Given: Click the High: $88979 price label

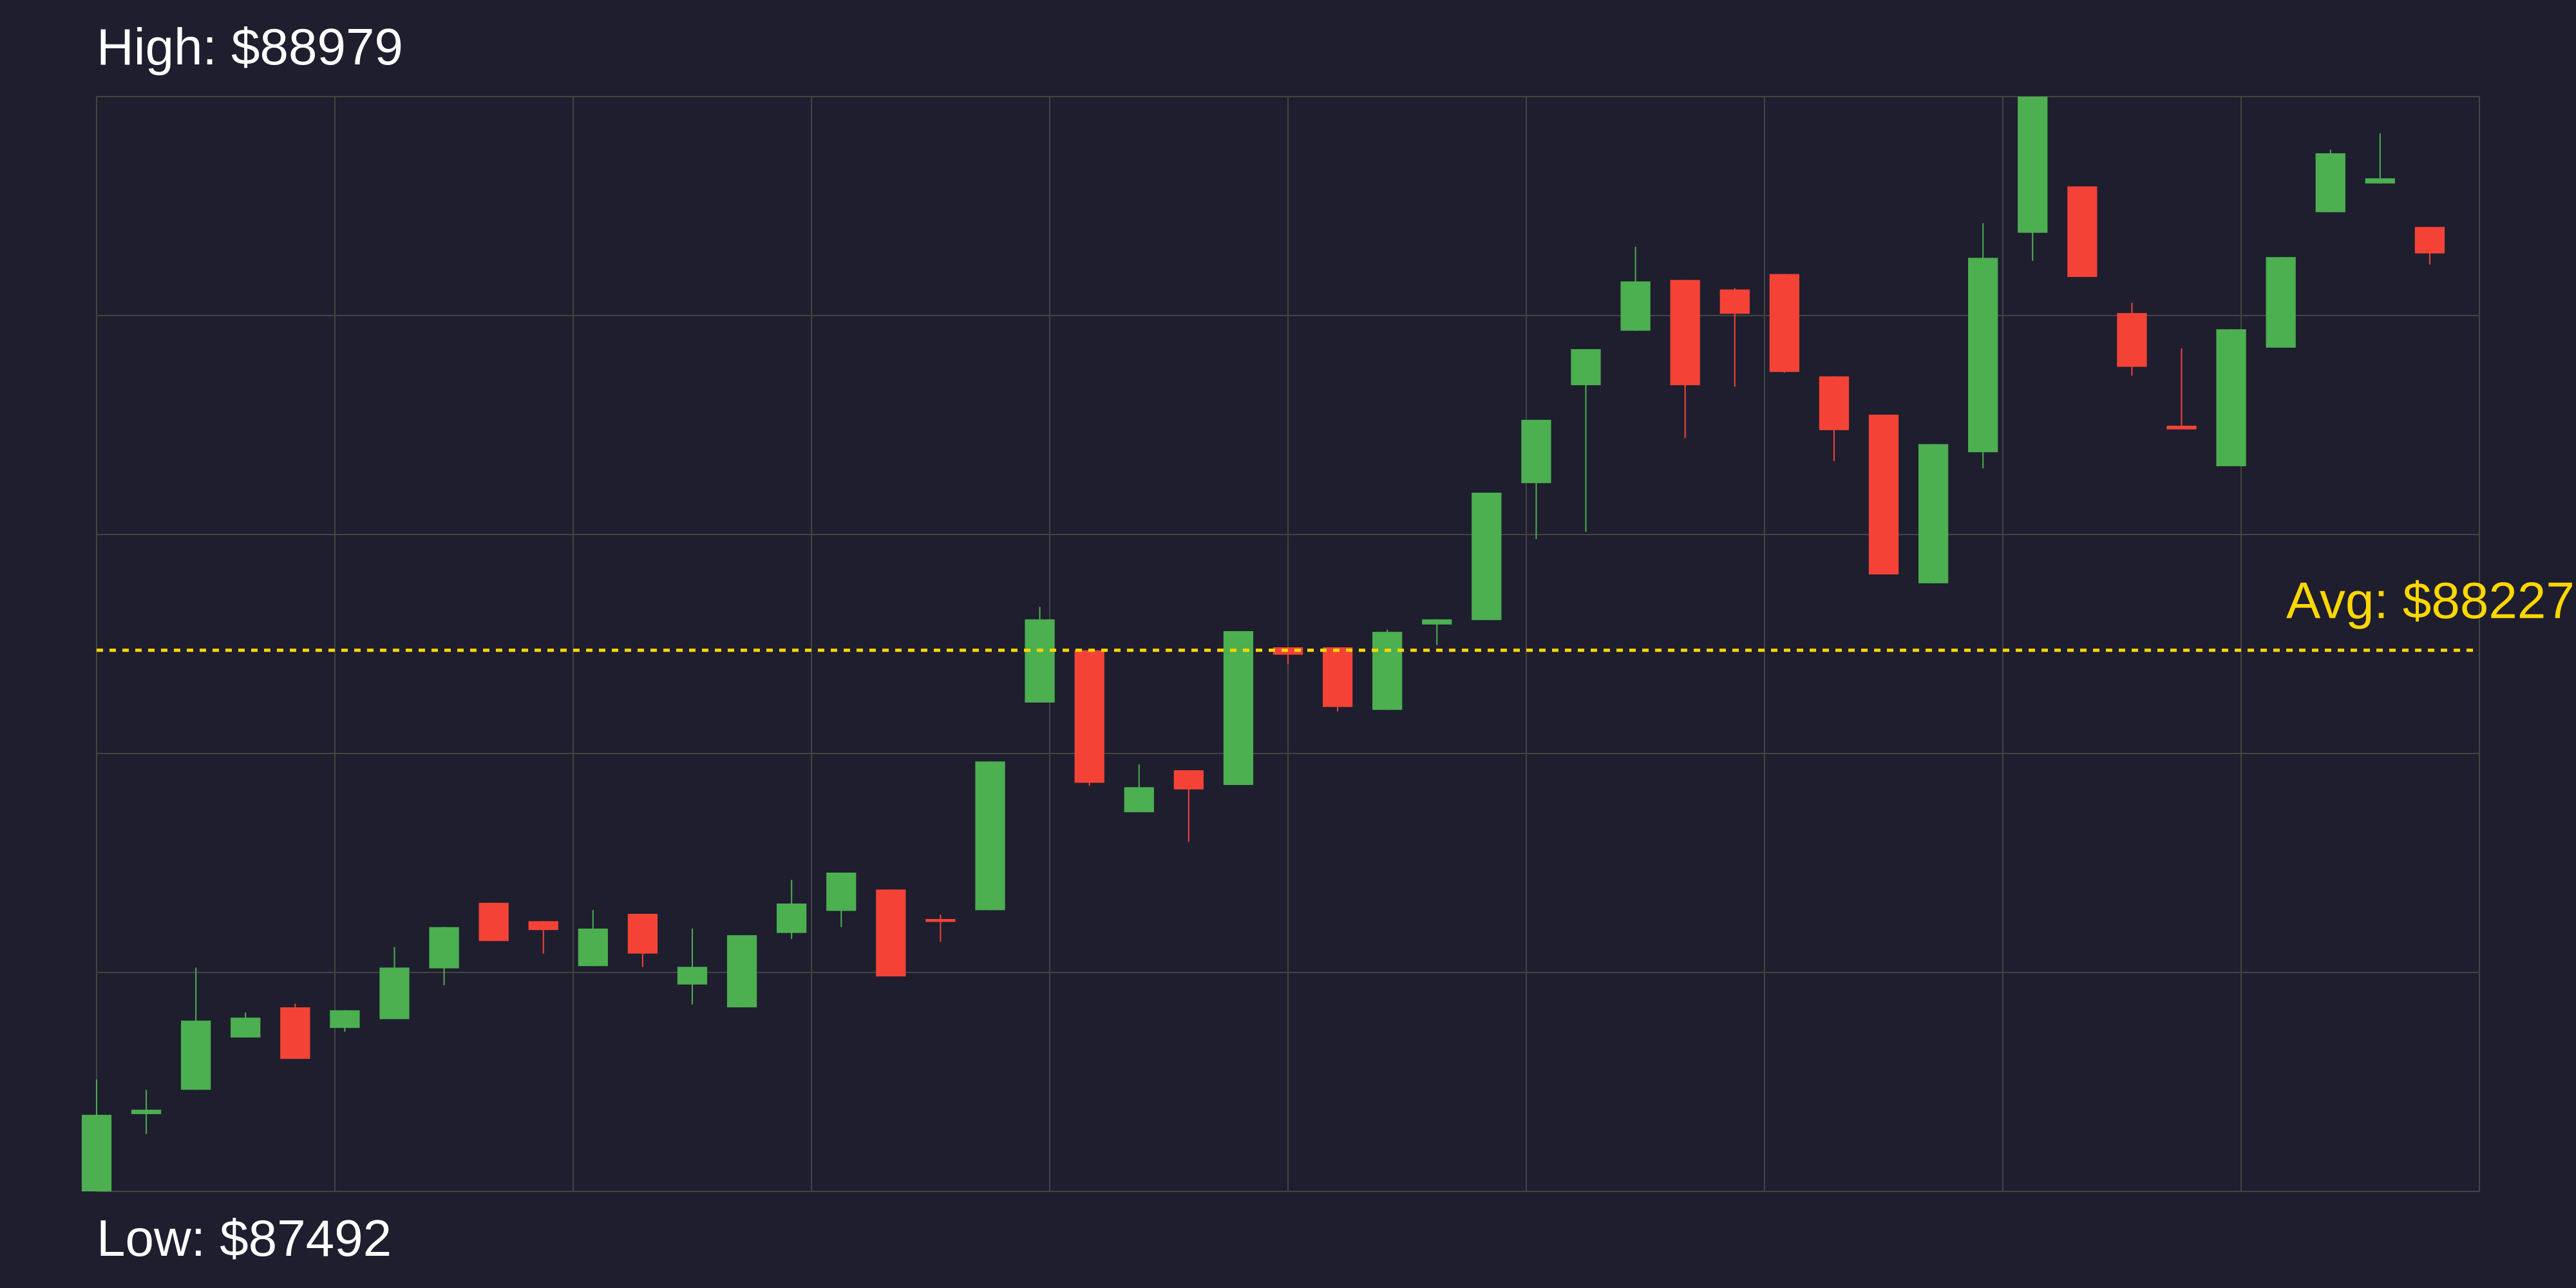Looking at the screenshot, I should [249, 48].
